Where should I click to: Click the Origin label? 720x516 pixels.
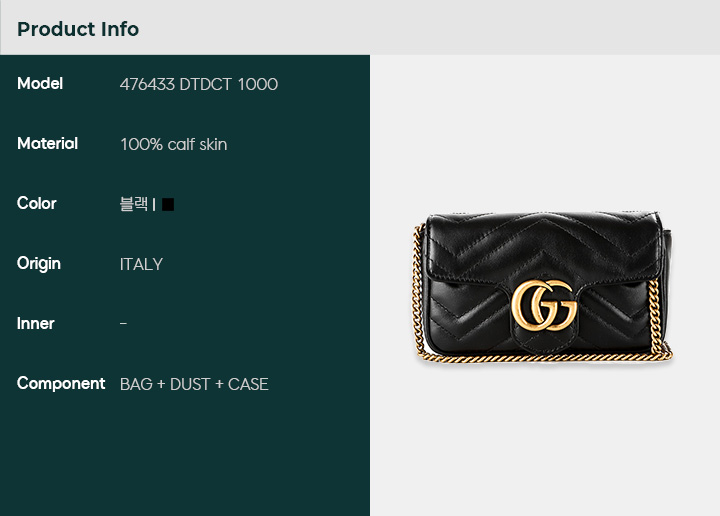pos(39,264)
